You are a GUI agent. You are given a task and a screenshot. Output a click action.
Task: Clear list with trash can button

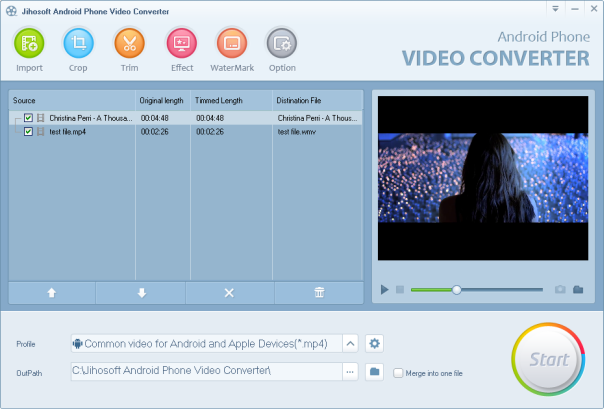click(319, 293)
